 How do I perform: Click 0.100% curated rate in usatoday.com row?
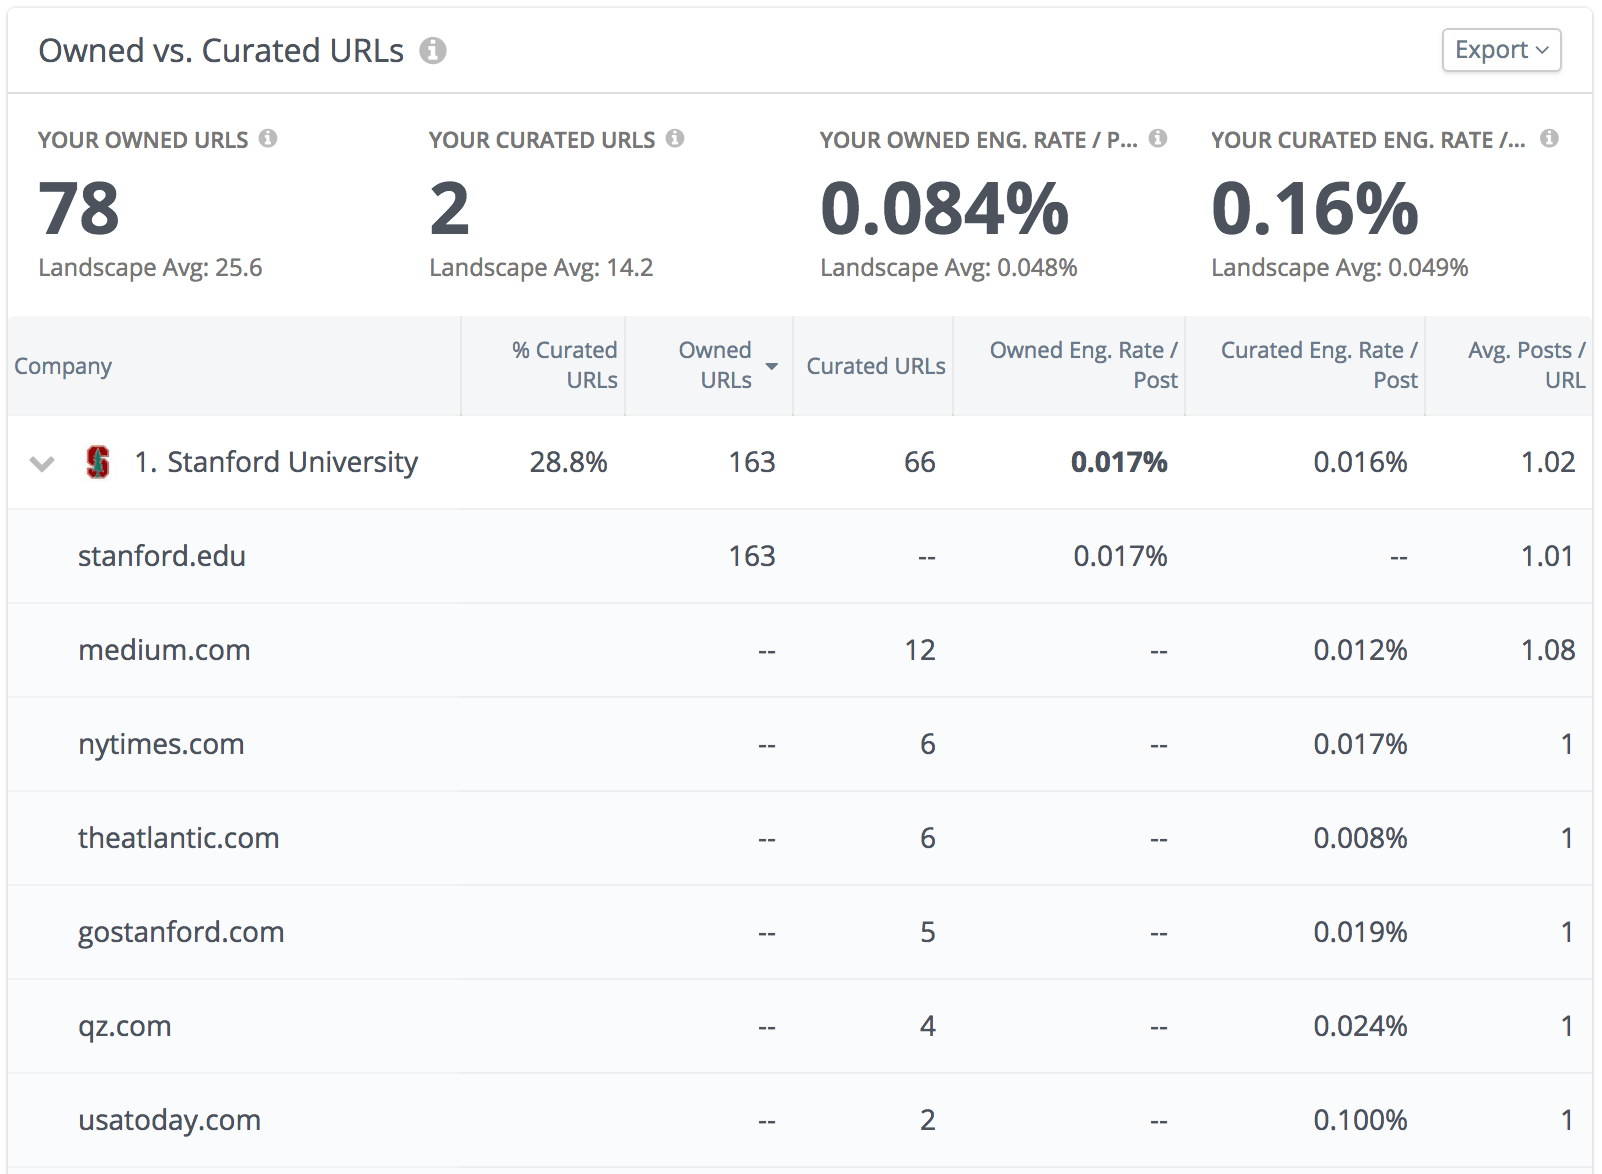tap(1360, 1120)
